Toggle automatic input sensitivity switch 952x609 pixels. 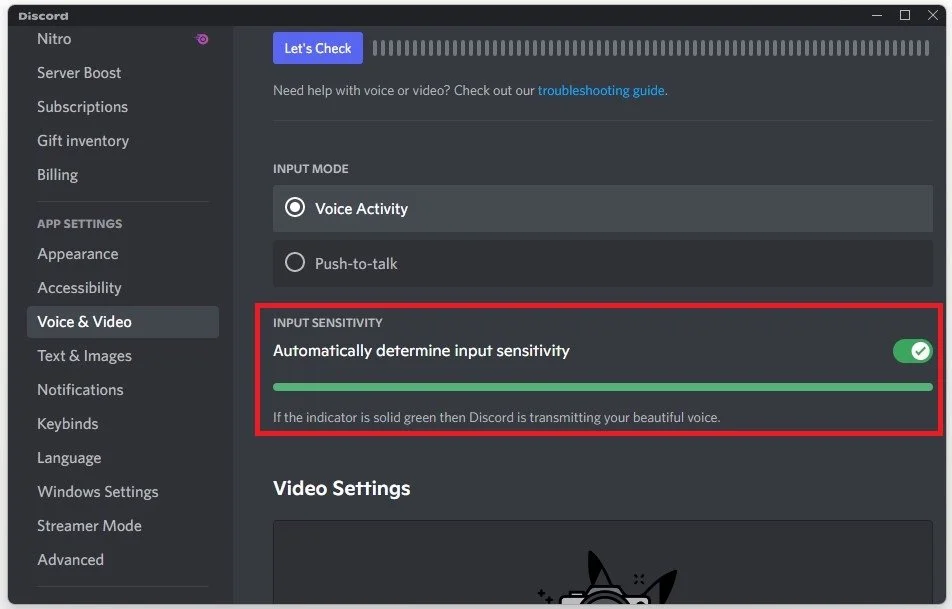point(913,351)
